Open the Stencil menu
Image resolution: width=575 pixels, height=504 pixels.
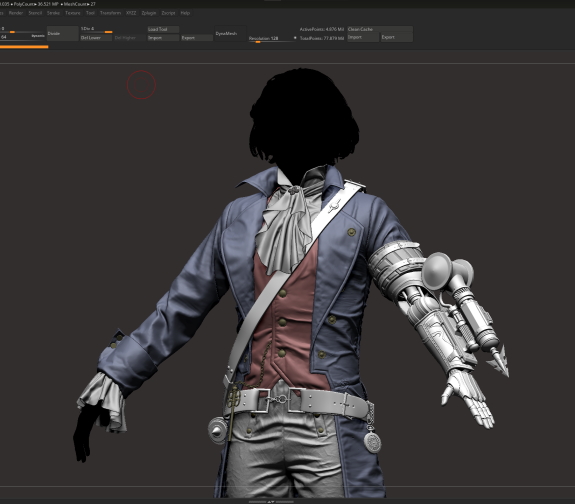click(35, 13)
